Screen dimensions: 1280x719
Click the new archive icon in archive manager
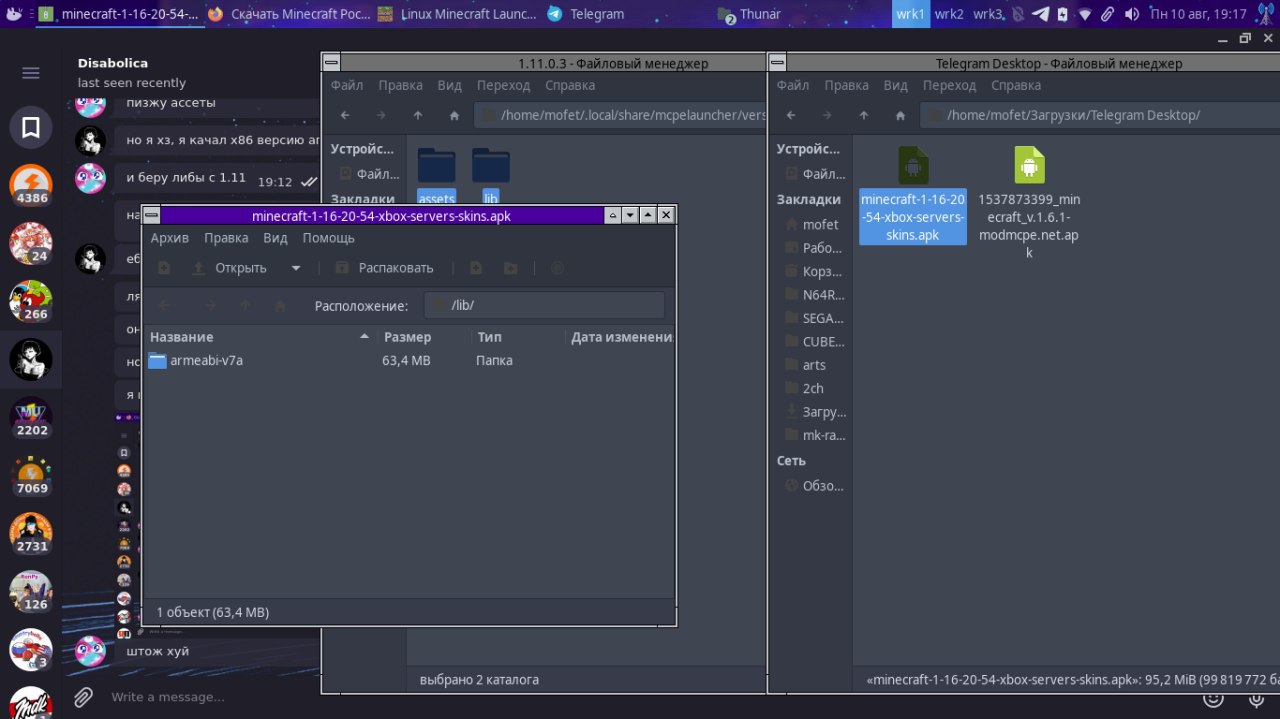[164, 268]
